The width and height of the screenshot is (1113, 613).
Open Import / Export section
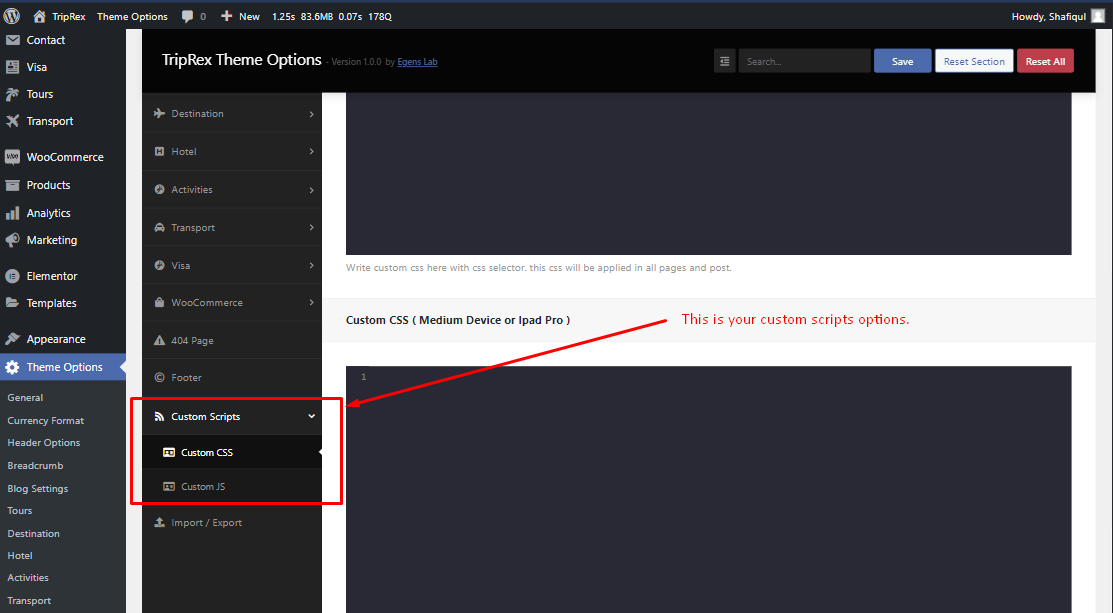pos(232,522)
